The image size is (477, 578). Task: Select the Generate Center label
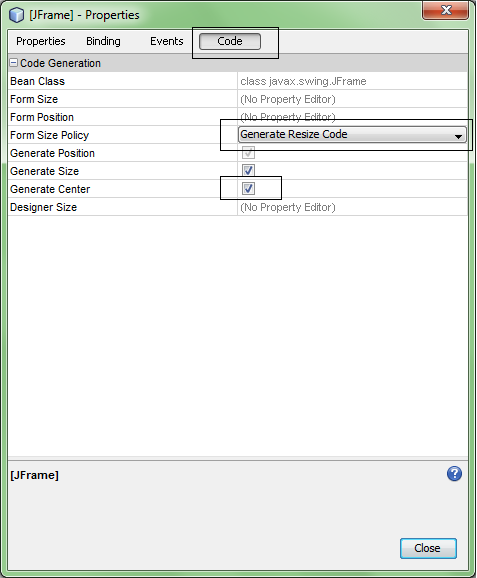[50, 189]
